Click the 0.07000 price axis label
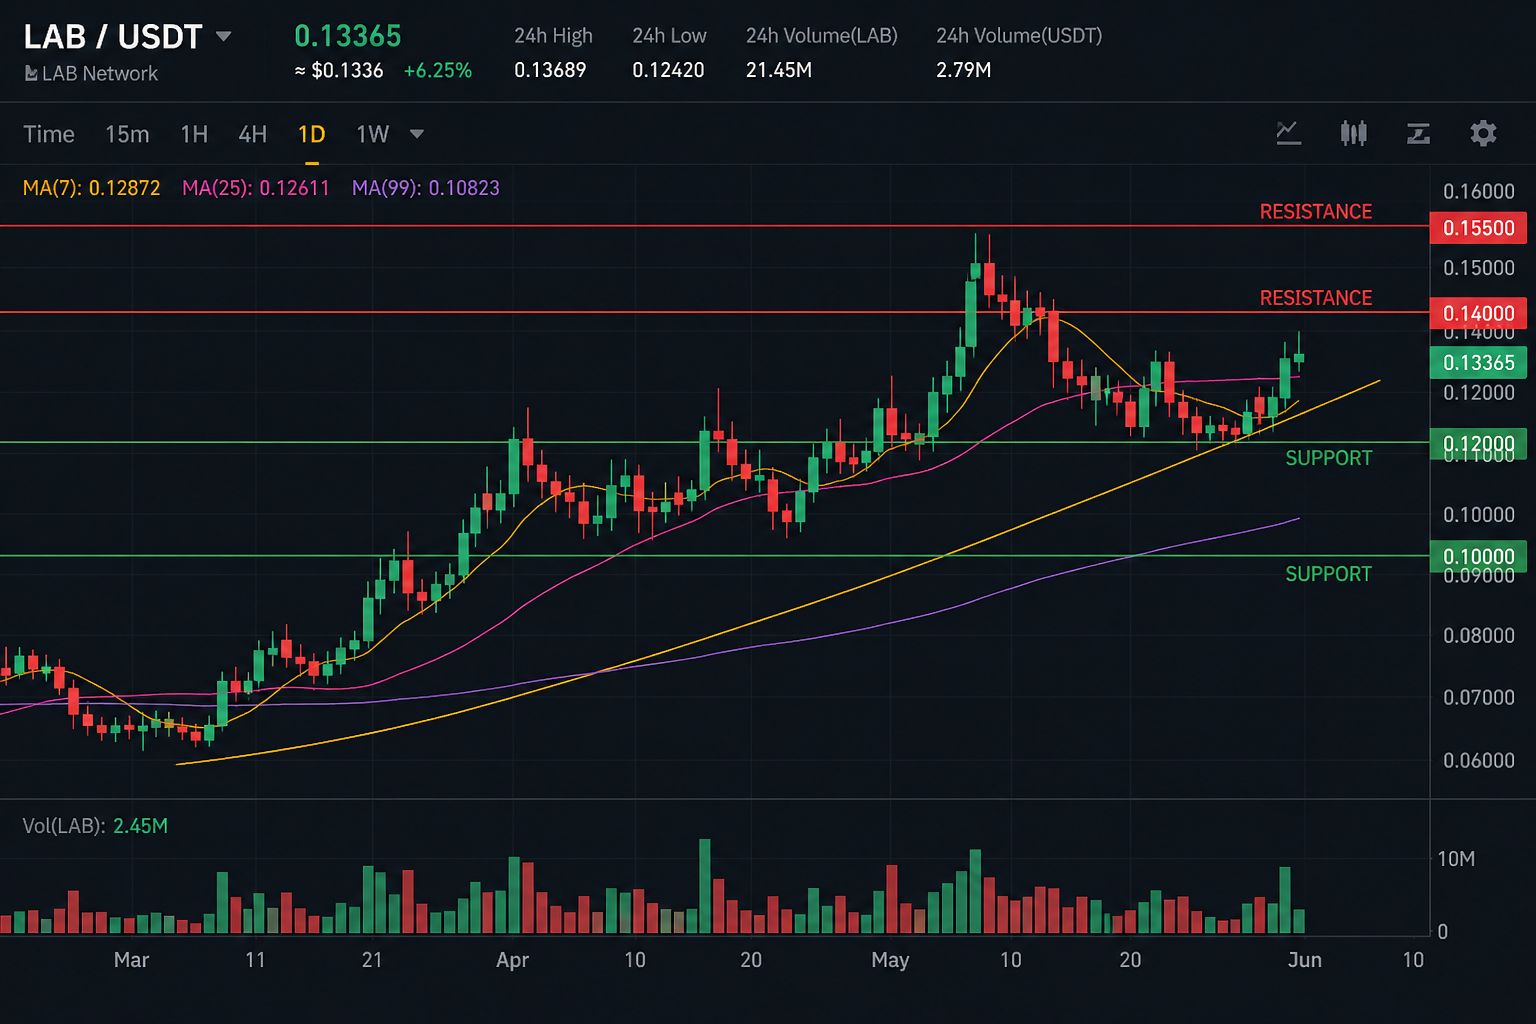This screenshot has height=1024, width=1536. (x=1479, y=697)
